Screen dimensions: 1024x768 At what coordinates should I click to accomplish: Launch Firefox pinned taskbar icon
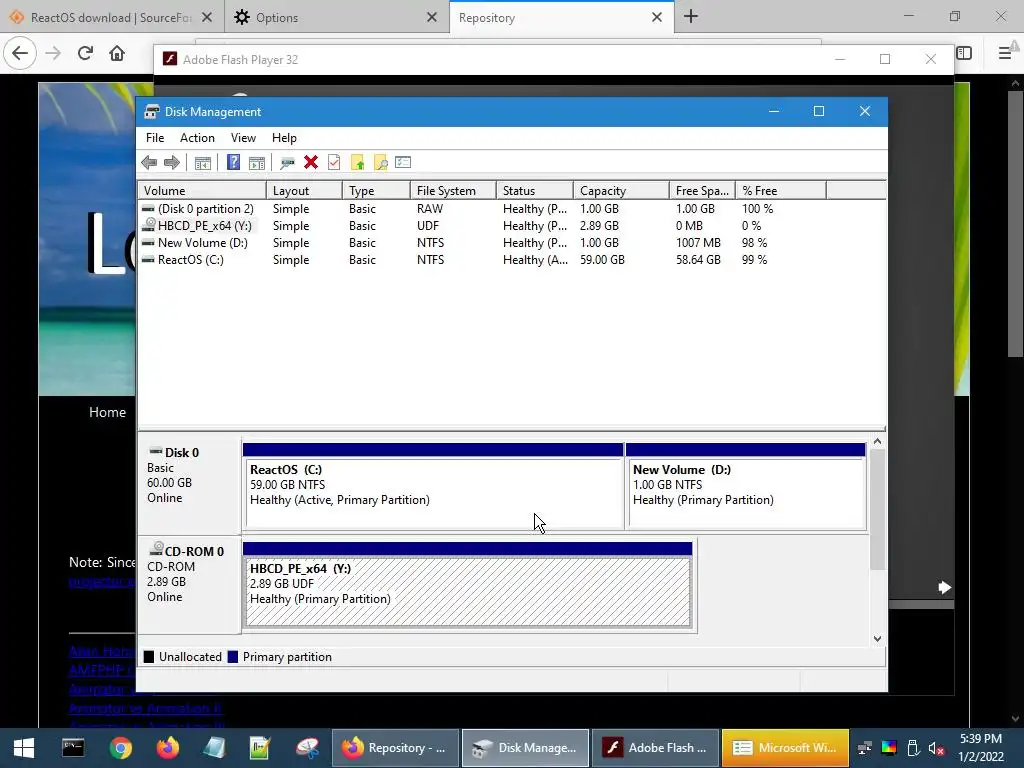167,748
